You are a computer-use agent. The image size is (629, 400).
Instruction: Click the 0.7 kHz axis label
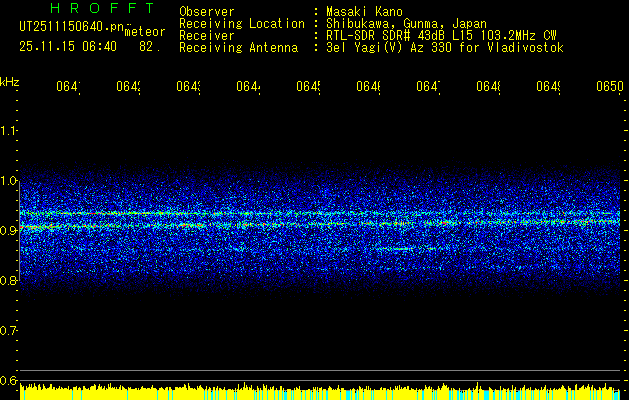point(8,331)
